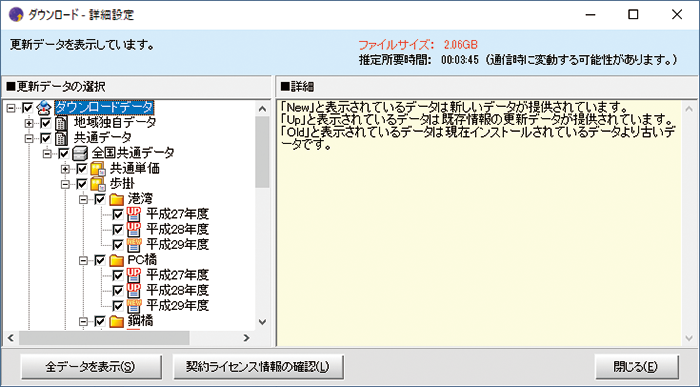Click the 地域独自データ building icon
The image size is (700, 387).
point(61,123)
